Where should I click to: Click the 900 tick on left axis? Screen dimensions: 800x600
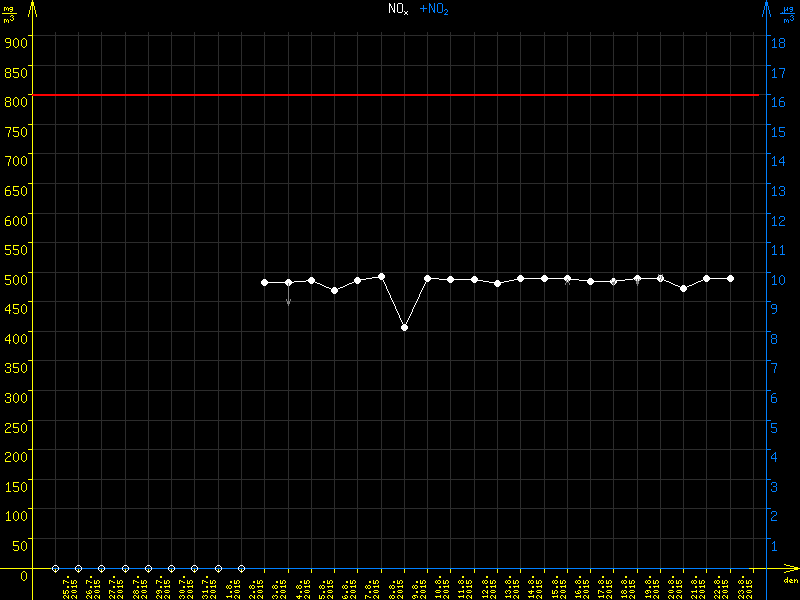click(x=14, y=42)
